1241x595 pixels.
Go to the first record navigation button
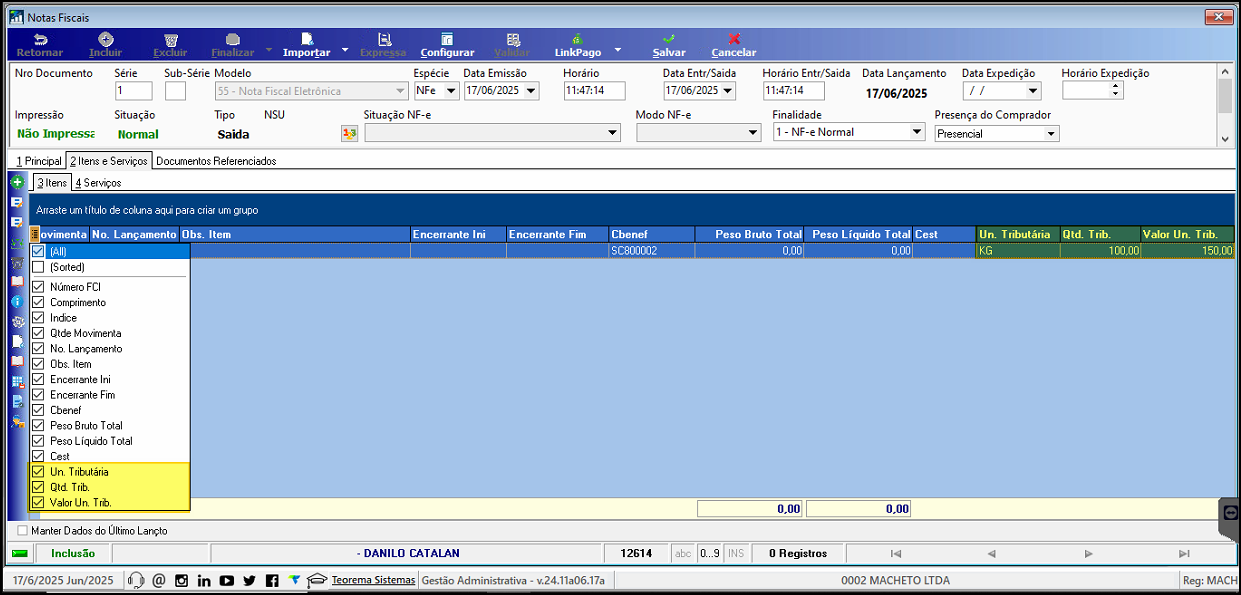click(896, 553)
